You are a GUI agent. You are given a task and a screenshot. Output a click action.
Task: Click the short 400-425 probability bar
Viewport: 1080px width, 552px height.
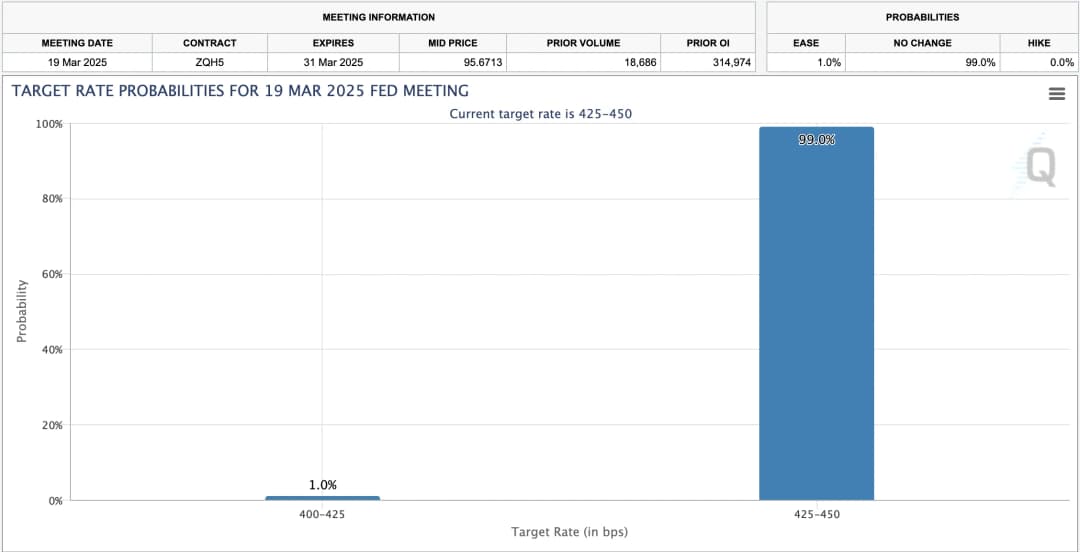tap(322, 497)
